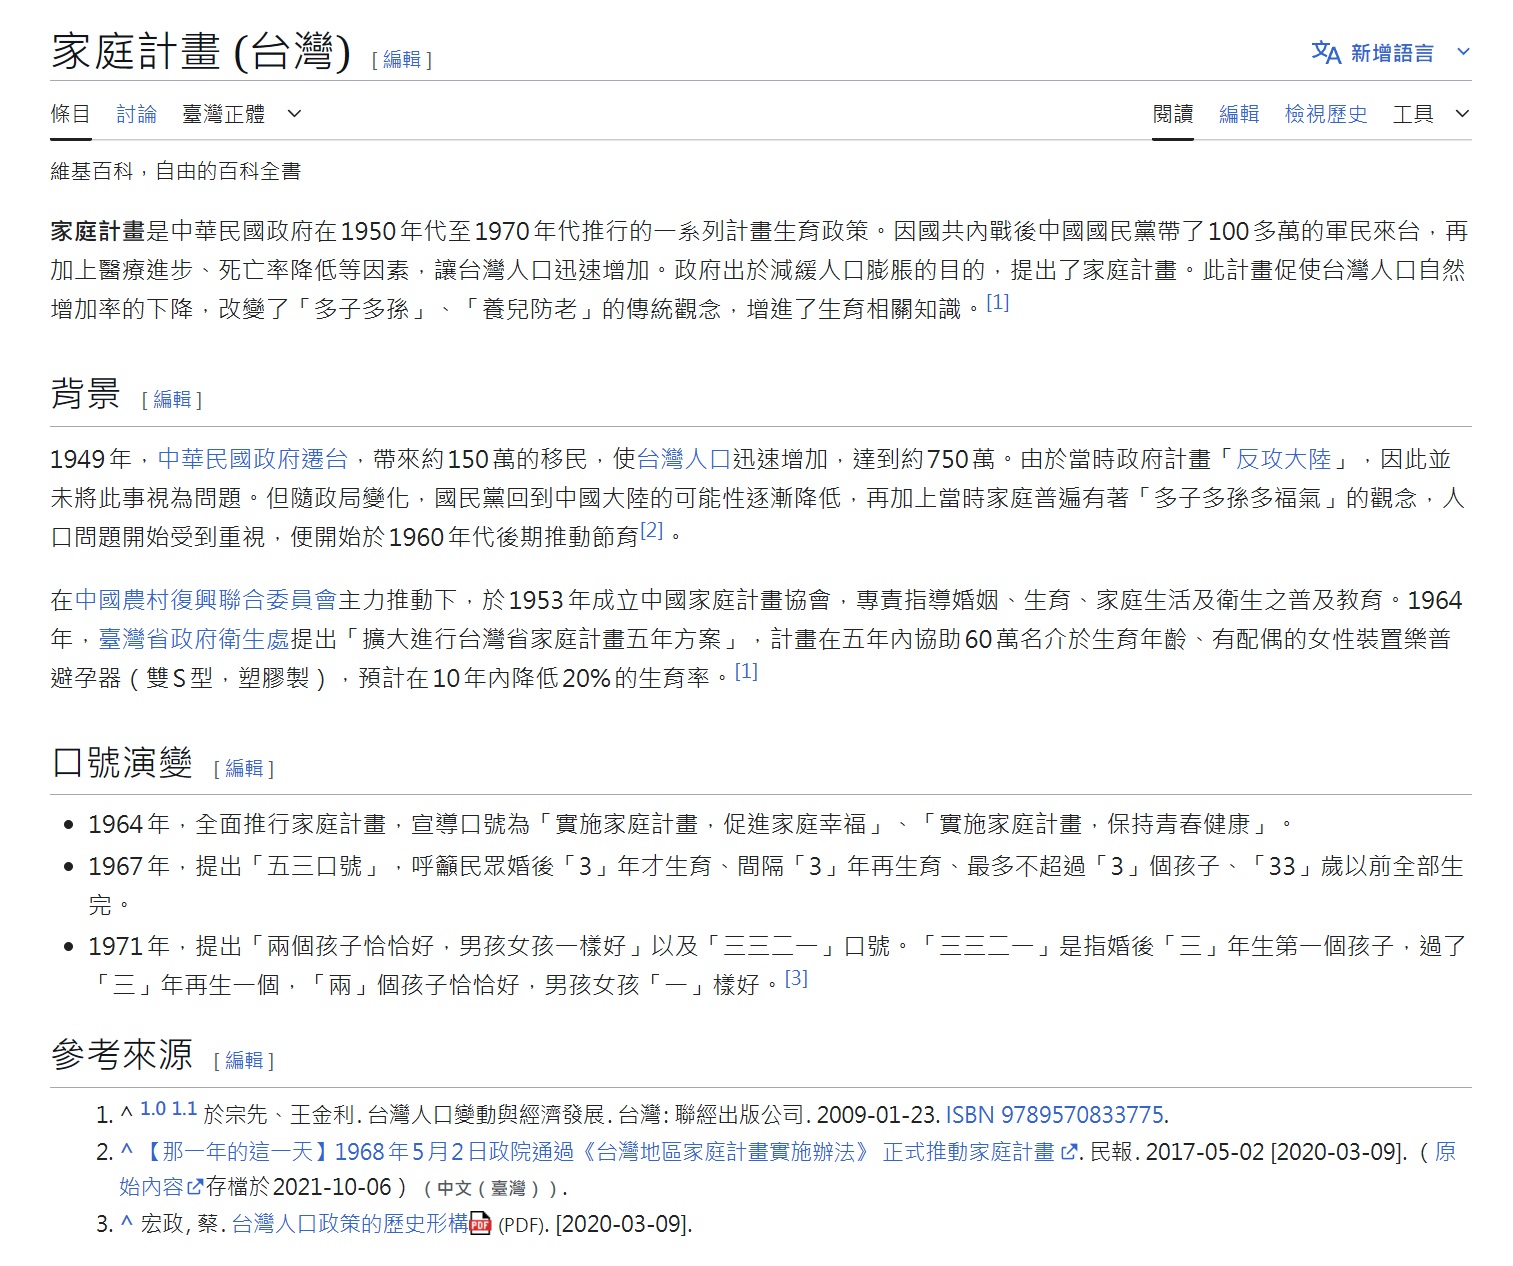Follow the 中國農村復興聯合委員會 link
This screenshot has height=1266, width=1513.
coord(205,600)
